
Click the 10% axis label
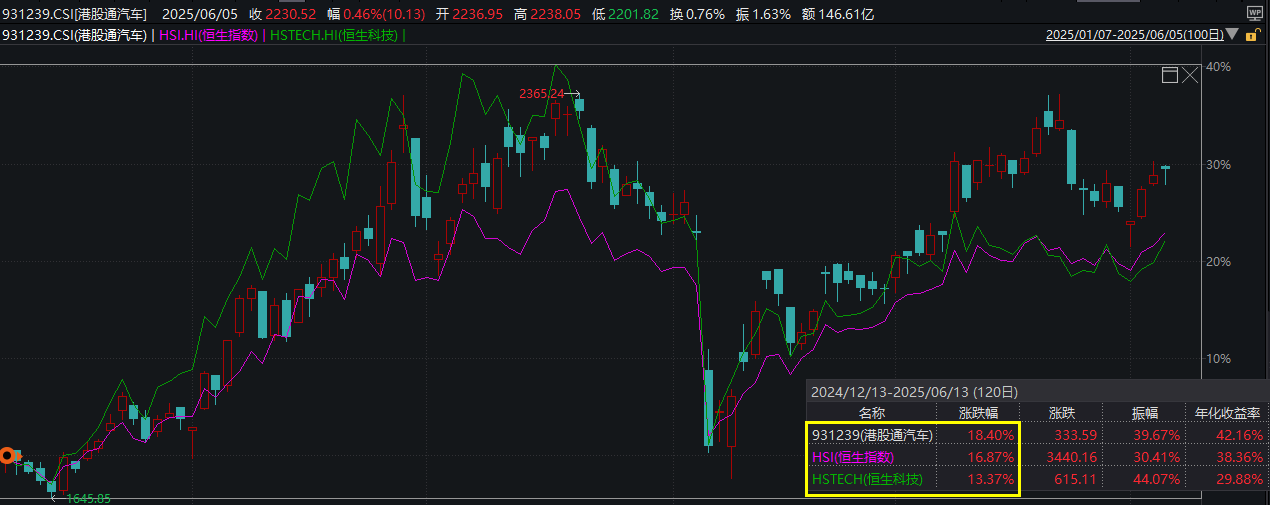[1219, 358]
